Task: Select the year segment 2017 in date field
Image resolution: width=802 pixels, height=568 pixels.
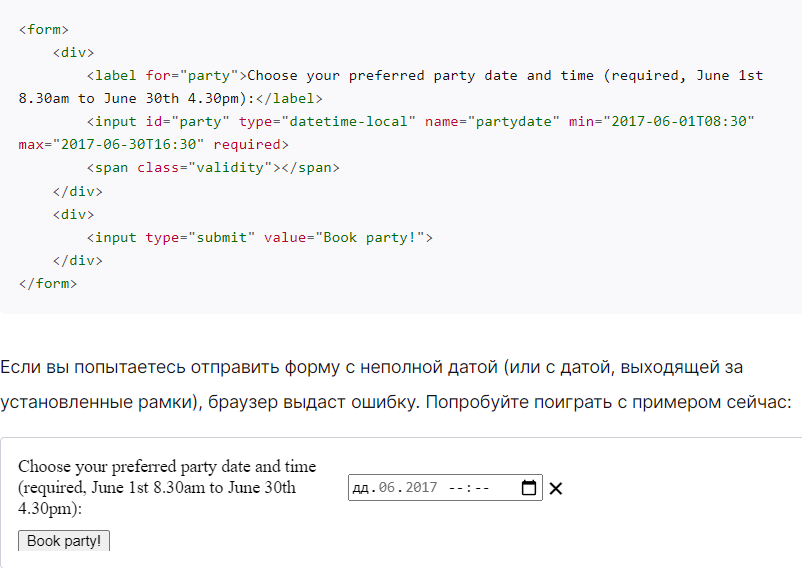Action: point(421,488)
